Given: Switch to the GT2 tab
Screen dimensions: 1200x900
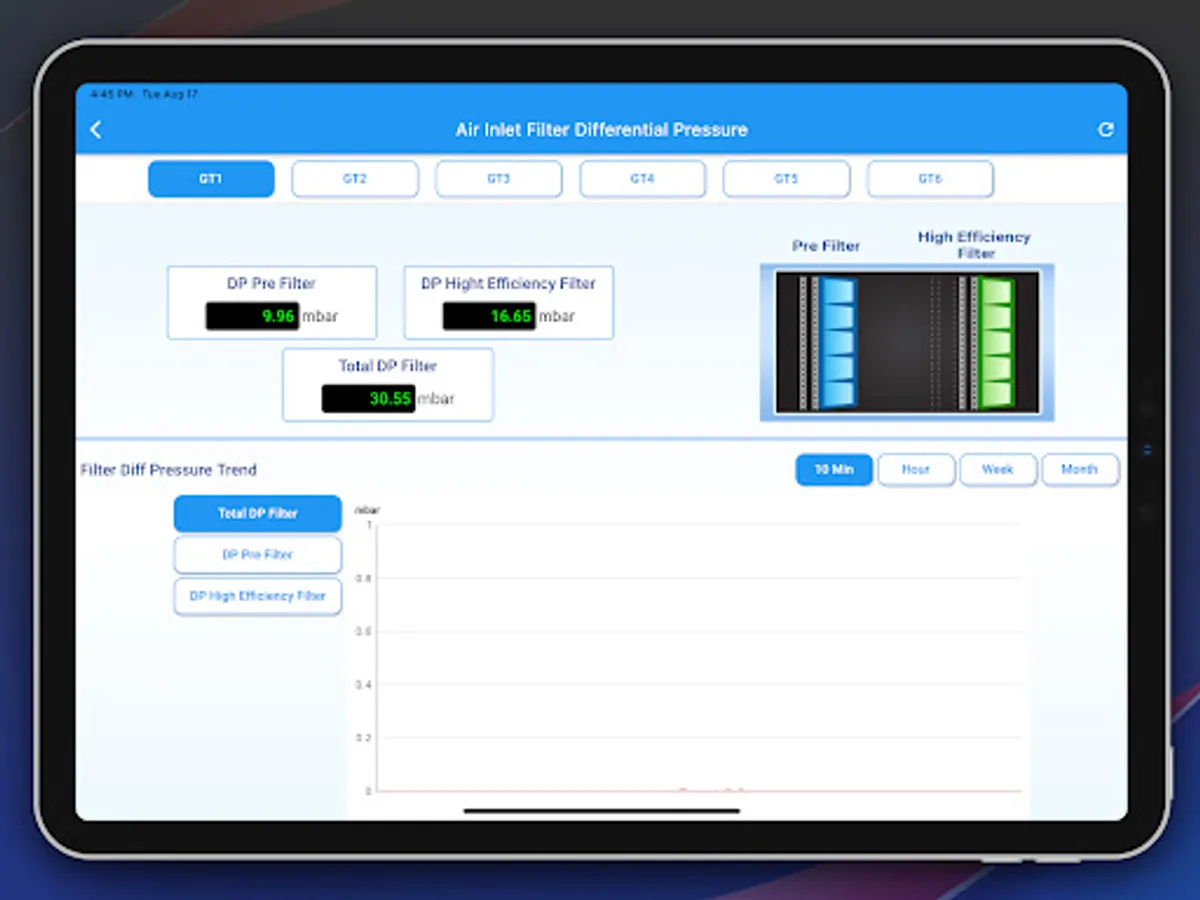Looking at the screenshot, I should pos(355,179).
